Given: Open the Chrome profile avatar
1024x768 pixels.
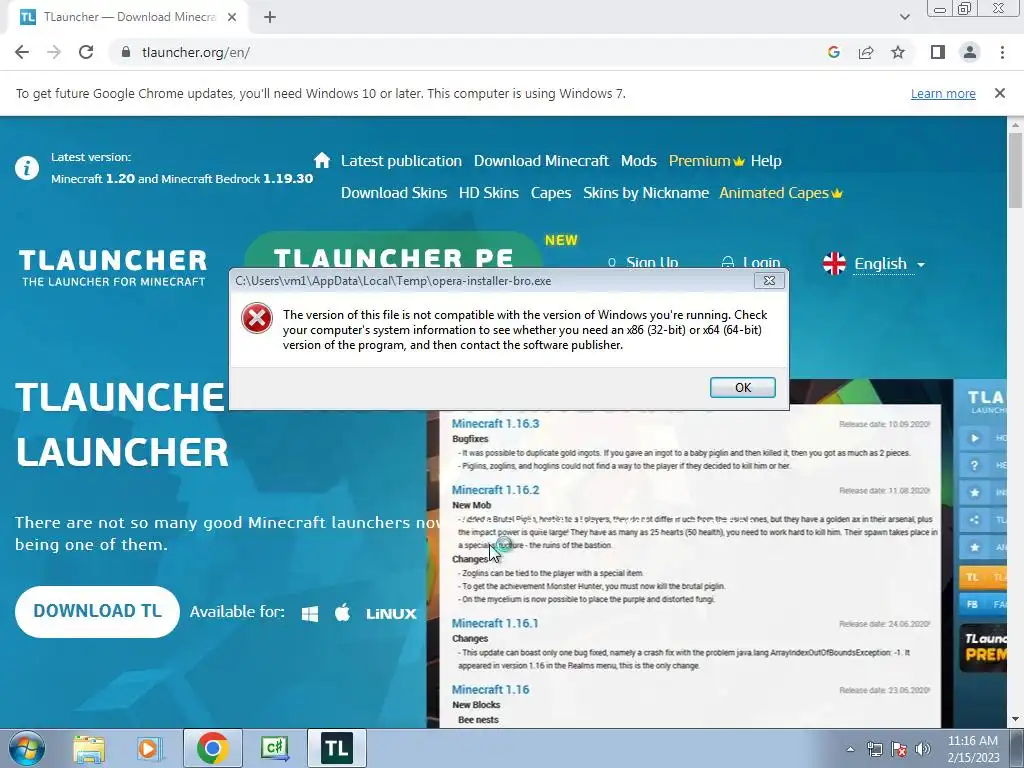Looking at the screenshot, I should [970, 52].
